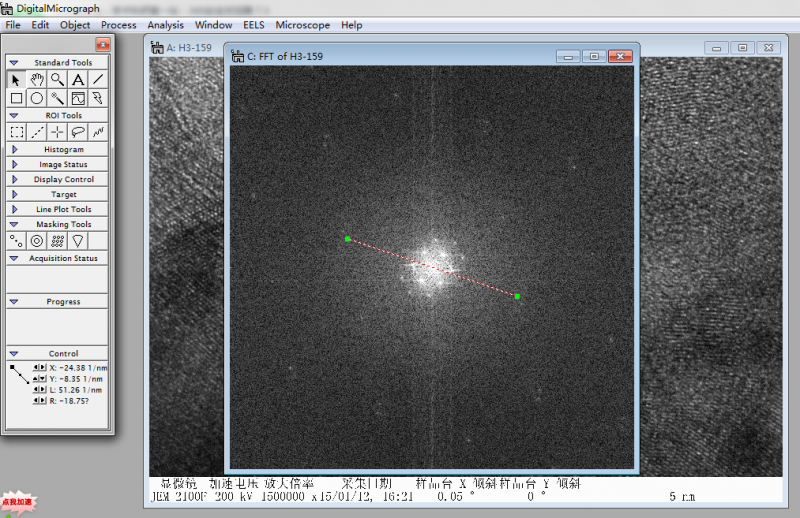Maximize the A: H3-159 image window
The image size is (800, 518).
742,48
